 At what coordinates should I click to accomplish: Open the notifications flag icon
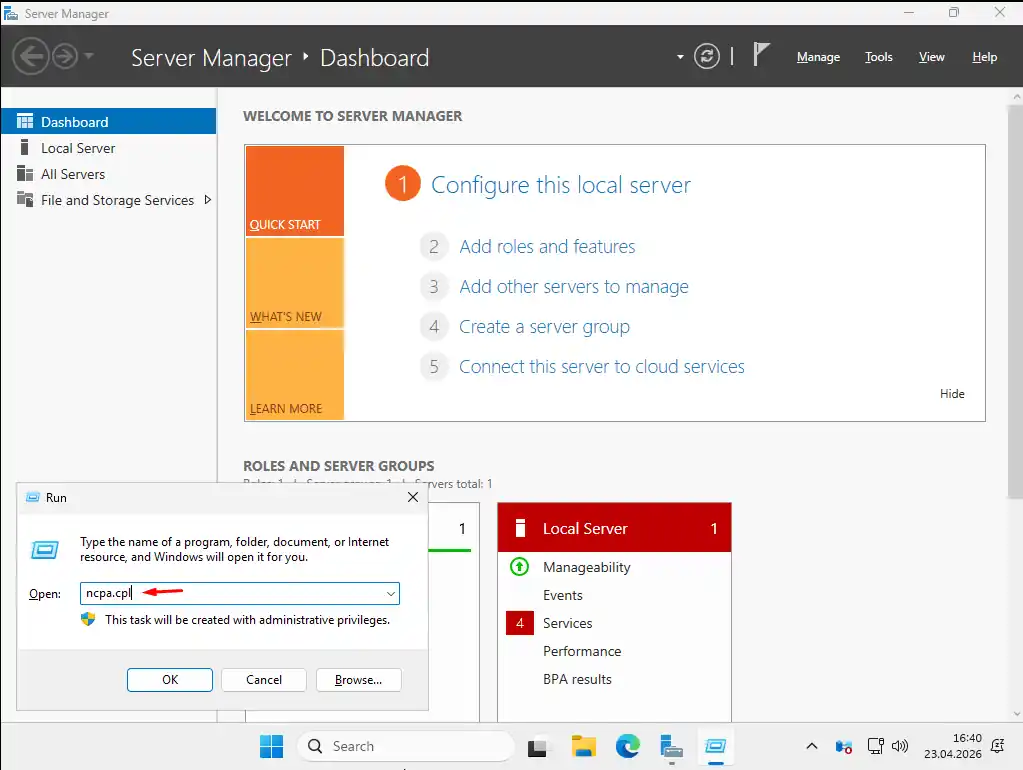coord(761,54)
